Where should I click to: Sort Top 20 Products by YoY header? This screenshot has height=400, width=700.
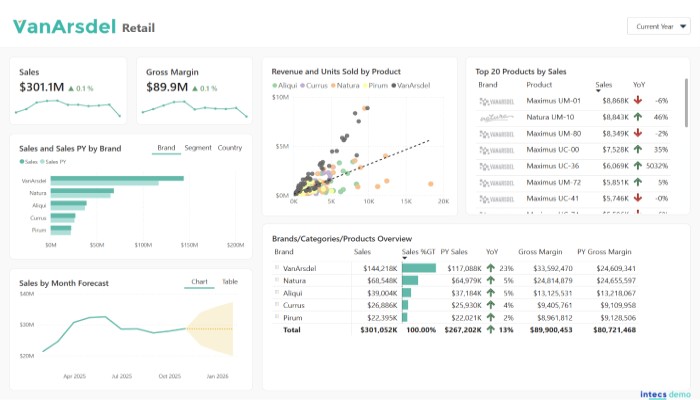639,85
